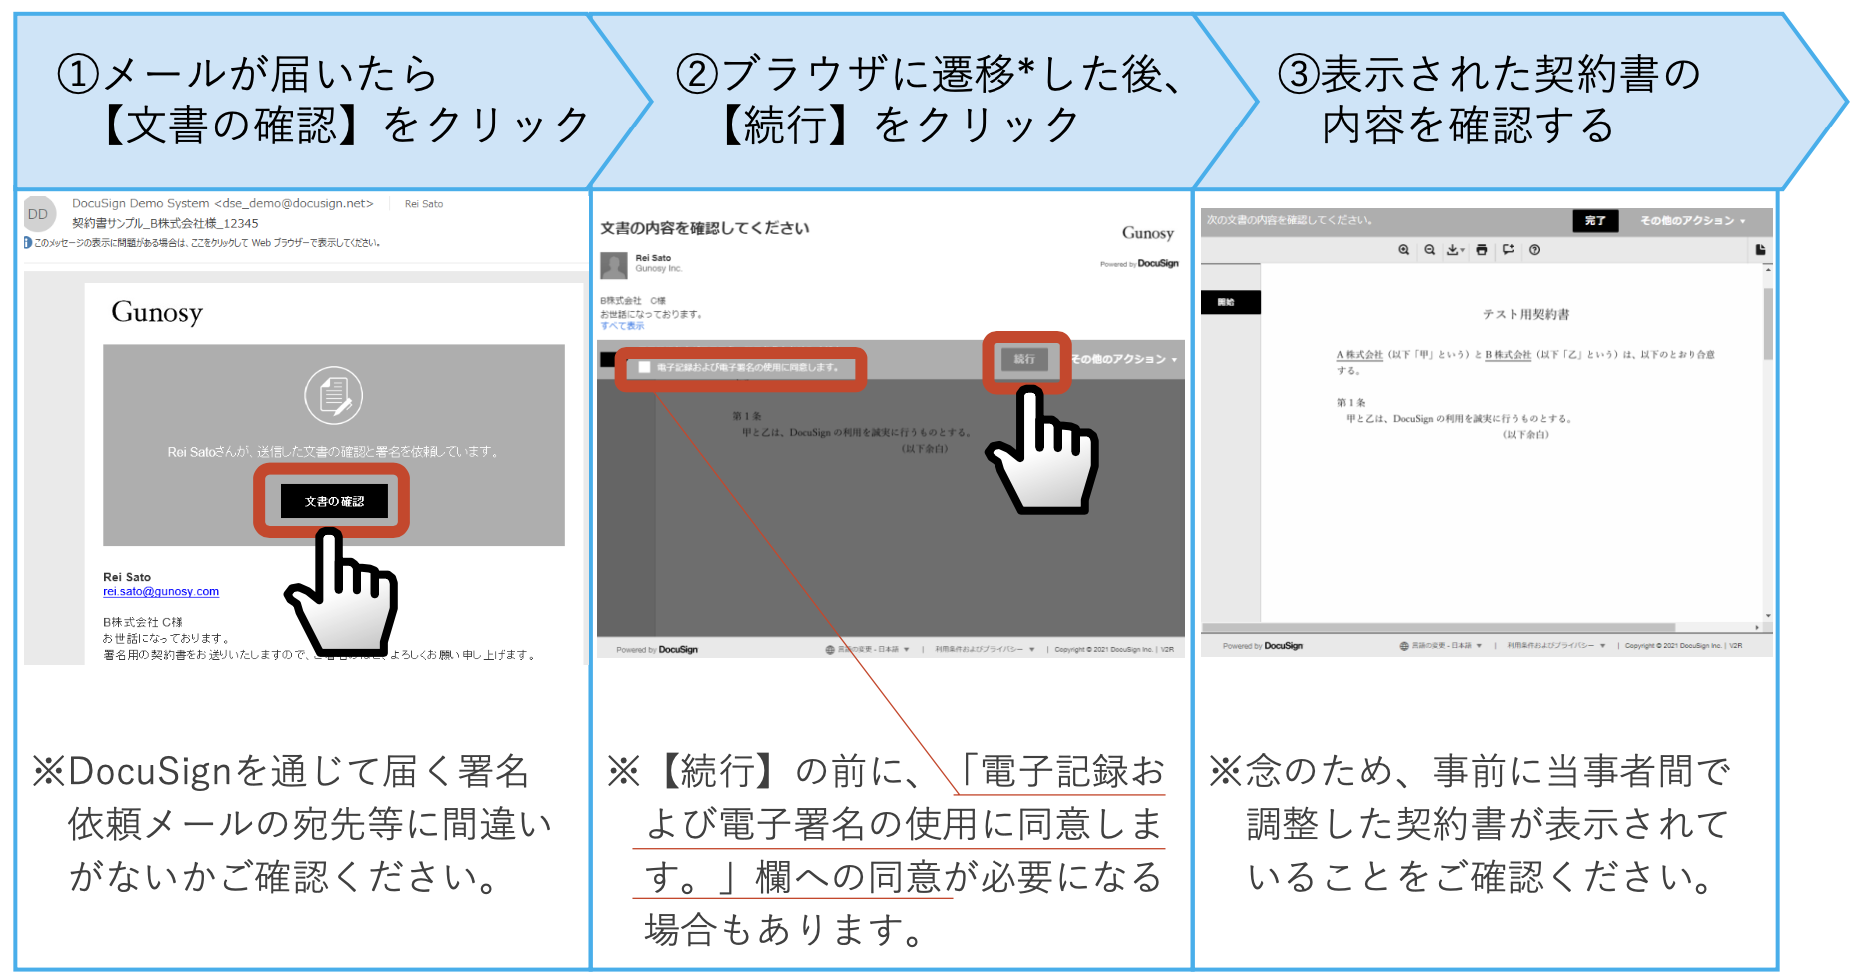Click the download icon in the toolbar

point(1456,250)
